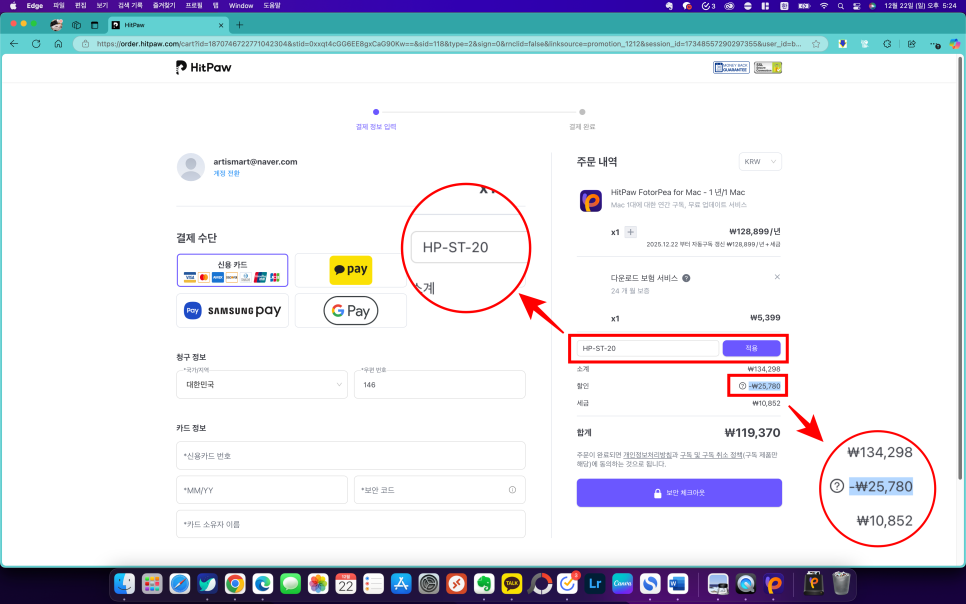Click the page vertical scrollbar
The width and height of the screenshot is (966, 604).
[x=960, y=268]
